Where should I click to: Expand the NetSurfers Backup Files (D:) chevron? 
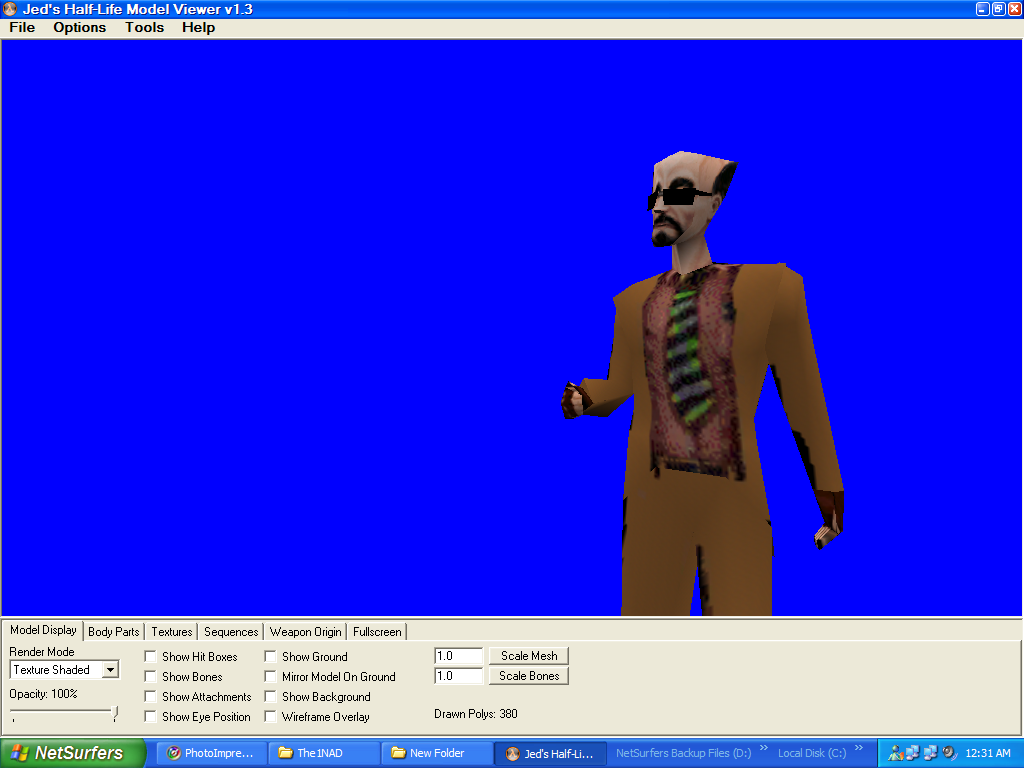[763, 748]
